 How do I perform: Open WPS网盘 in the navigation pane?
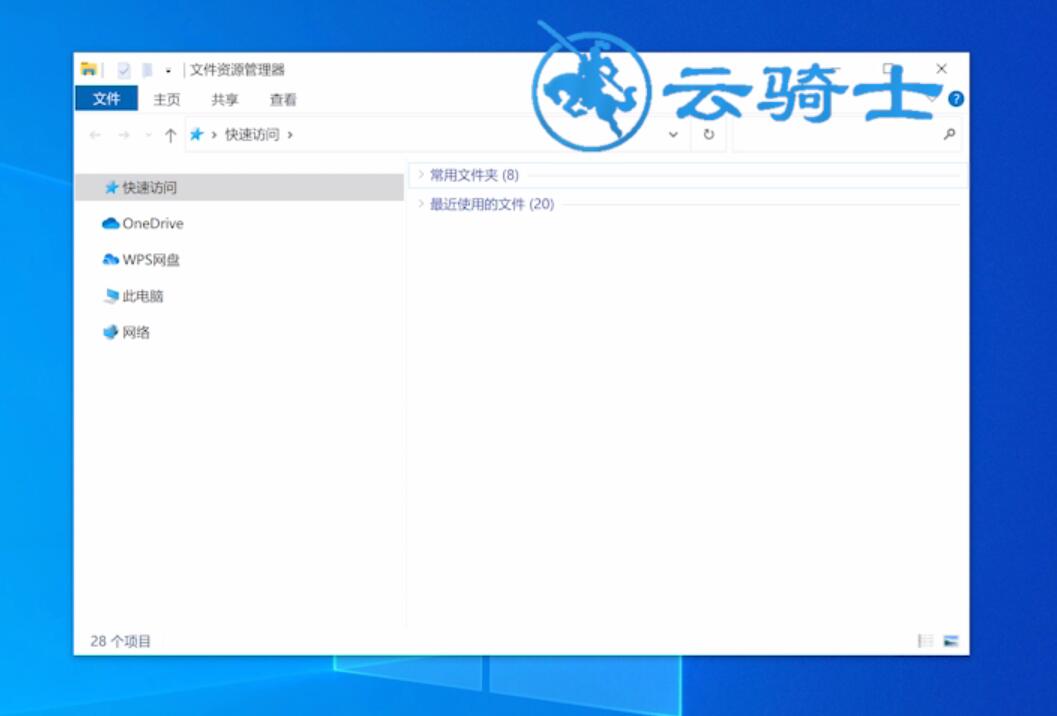(x=151, y=260)
